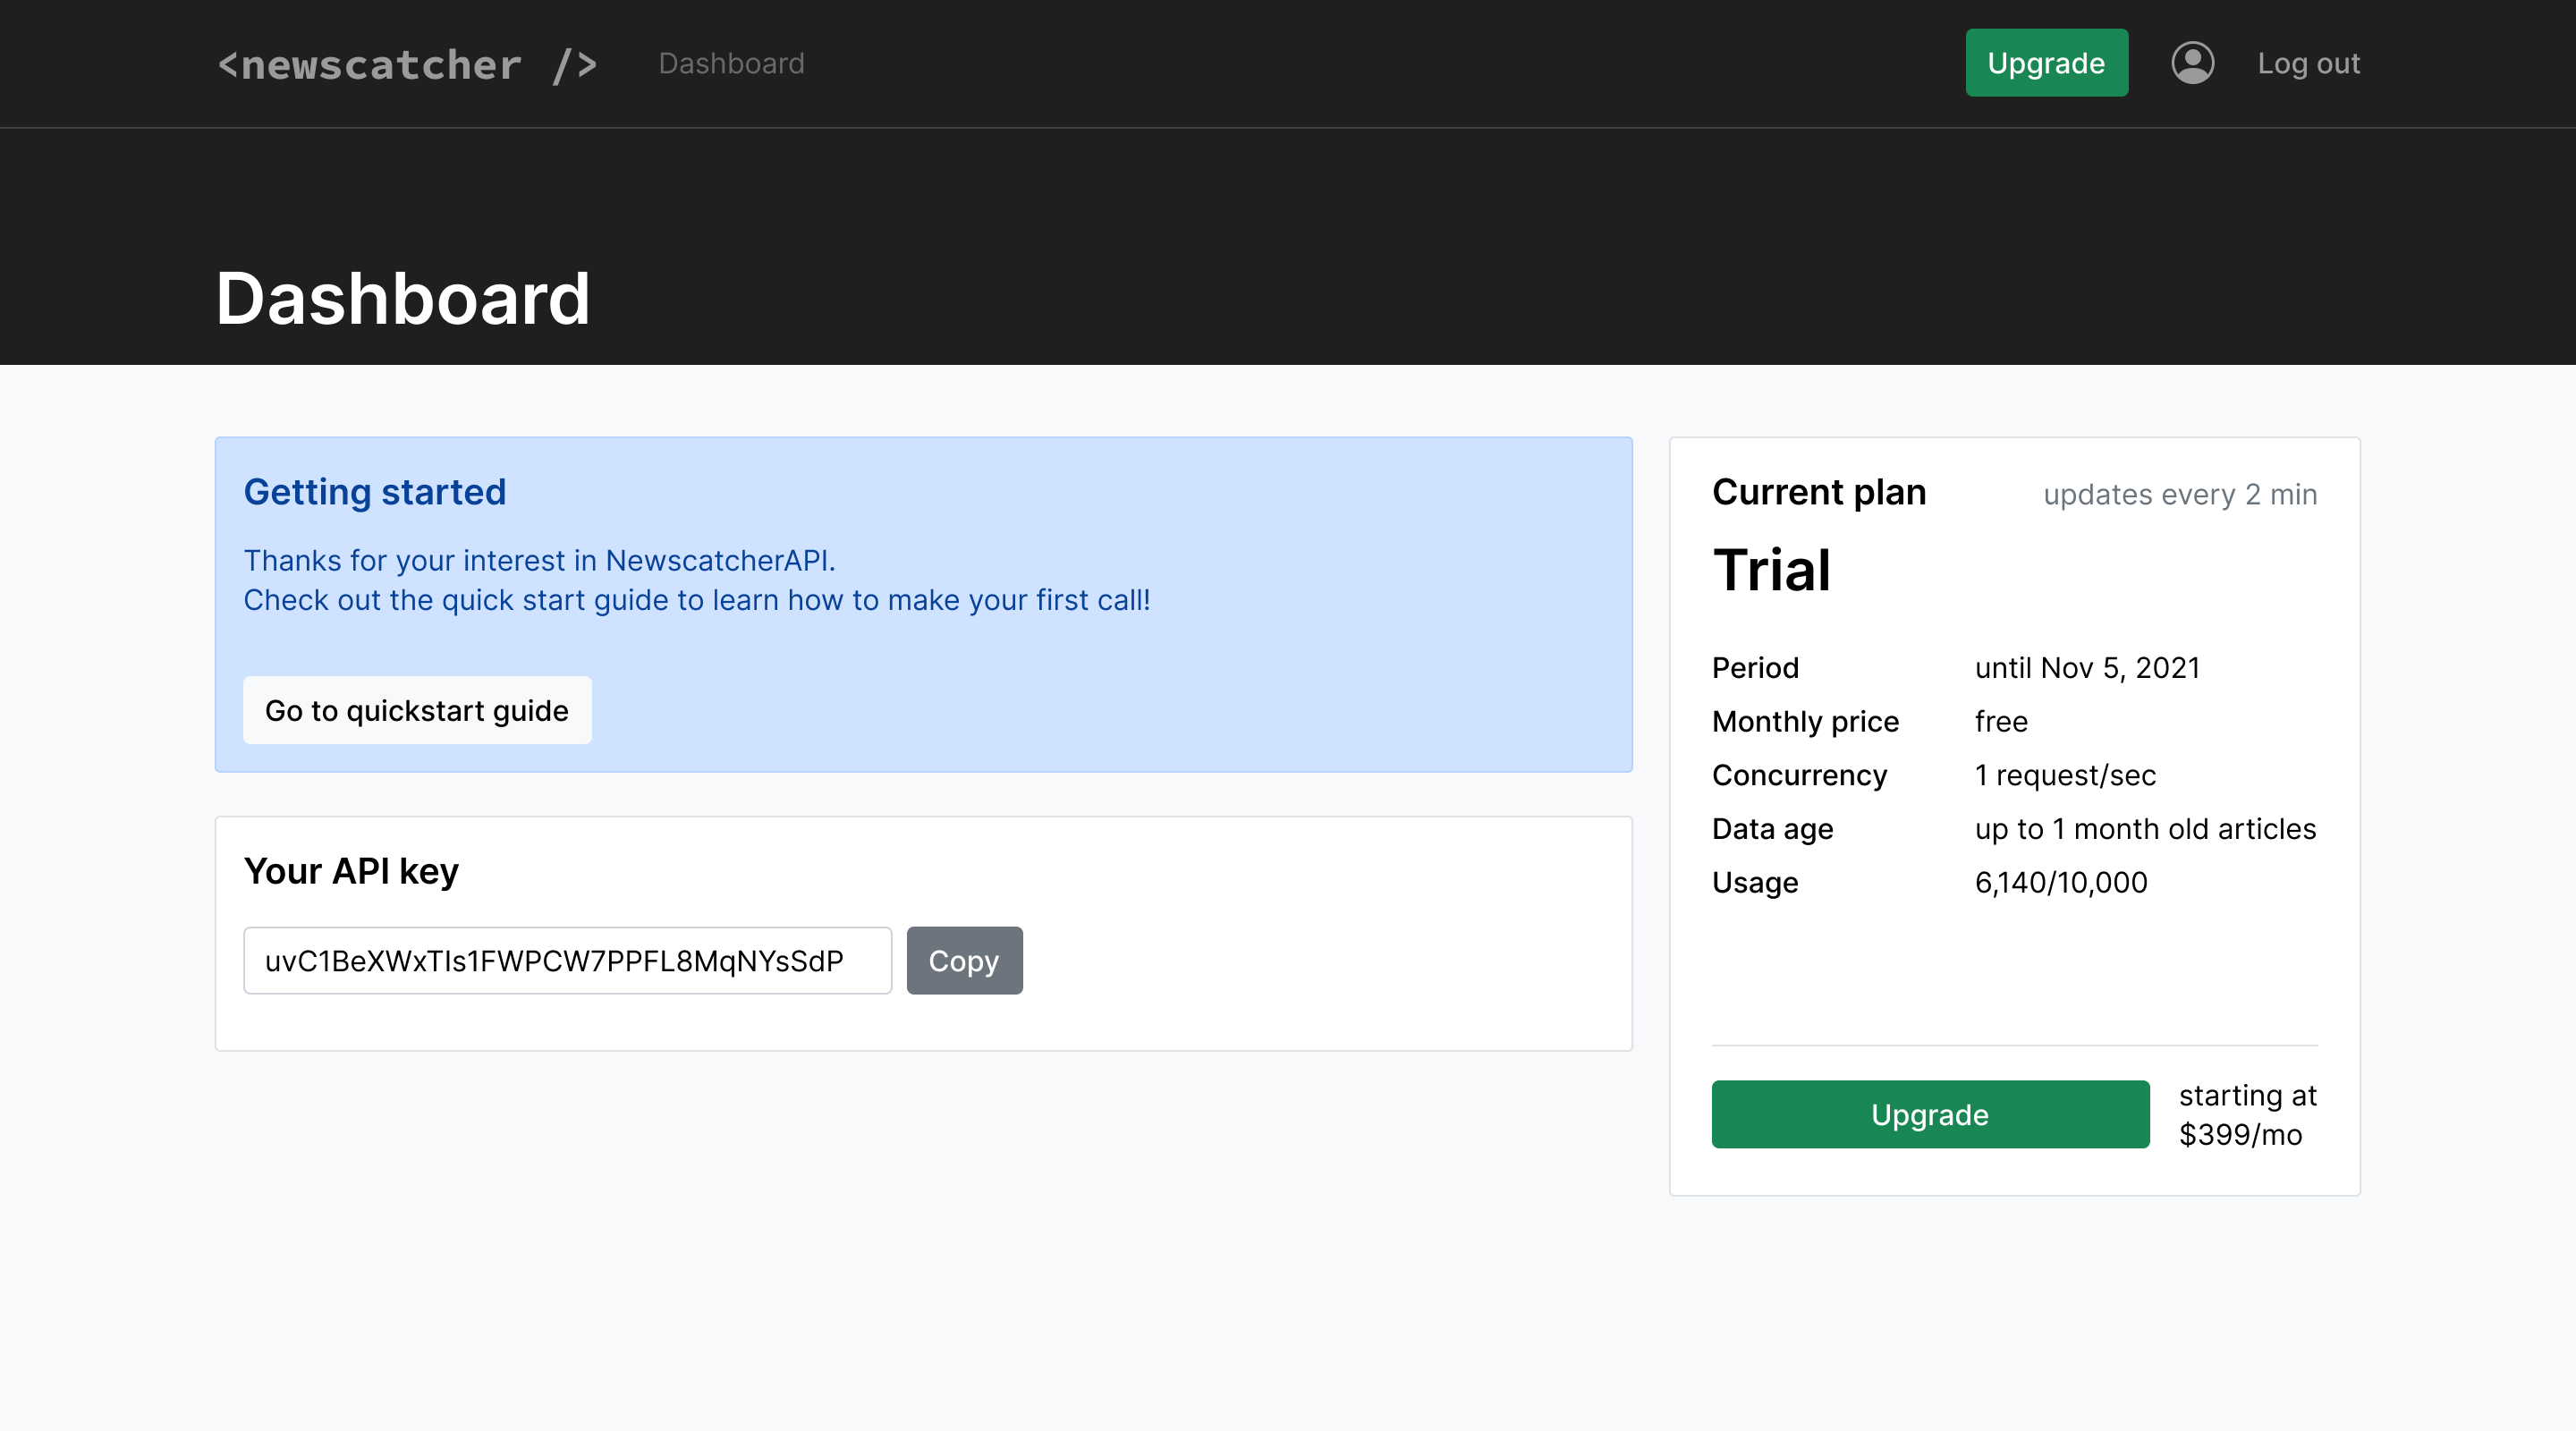Click the 'Current plan' heading
This screenshot has width=2576, height=1431.
(x=1818, y=491)
